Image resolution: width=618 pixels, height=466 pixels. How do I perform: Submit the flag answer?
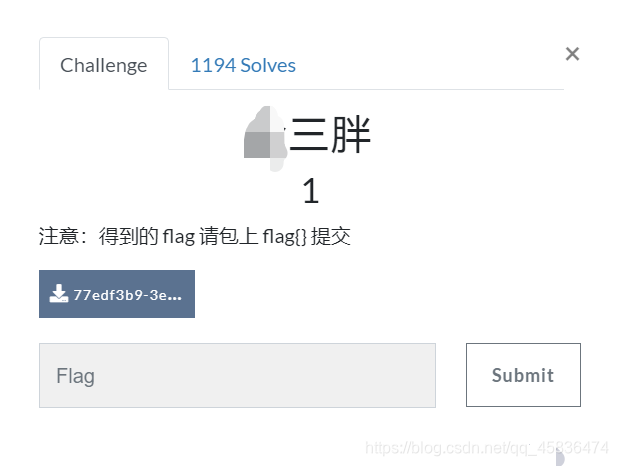coord(523,375)
